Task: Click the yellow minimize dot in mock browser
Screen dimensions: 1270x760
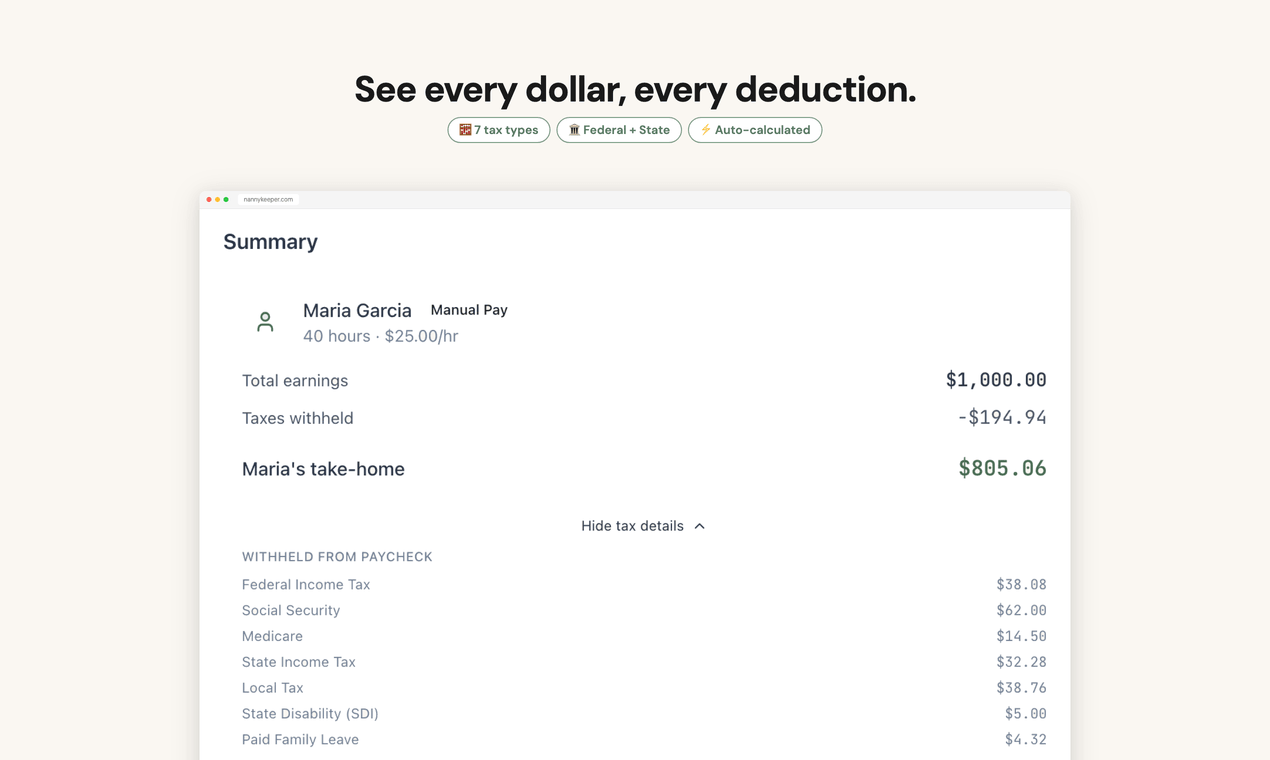Action: (x=217, y=199)
